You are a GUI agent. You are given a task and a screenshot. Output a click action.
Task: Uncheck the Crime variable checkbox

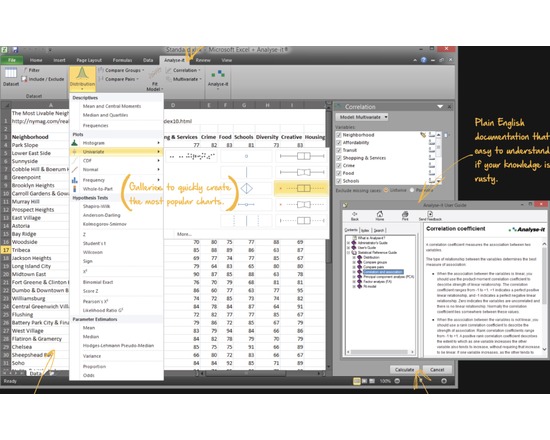pos(339,166)
